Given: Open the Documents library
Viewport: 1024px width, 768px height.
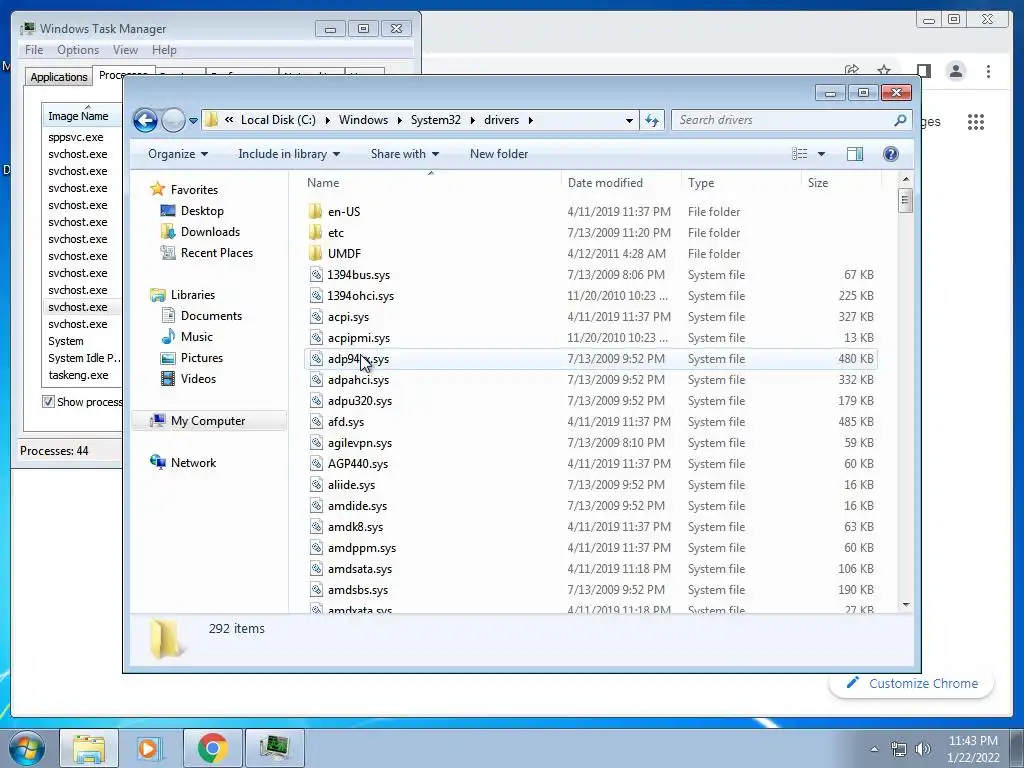Looking at the screenshot, I should 211,316.
